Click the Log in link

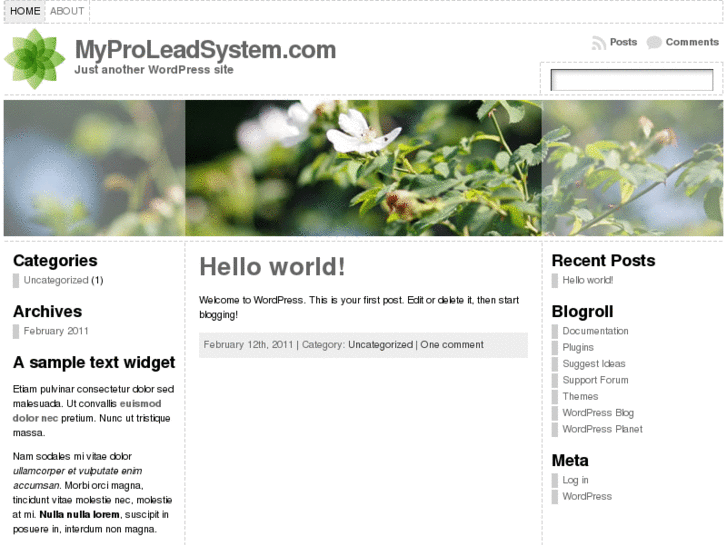point(575,480)
